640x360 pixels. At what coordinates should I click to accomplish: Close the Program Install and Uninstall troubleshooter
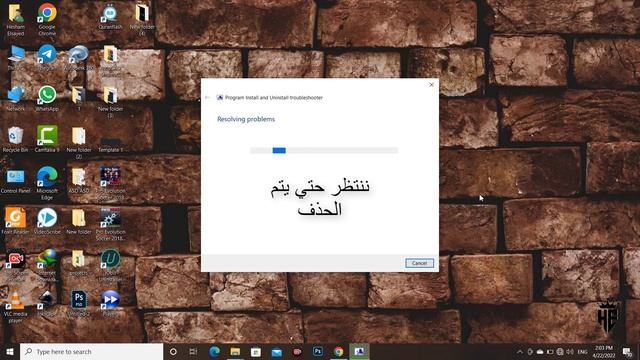coord(431,85)
